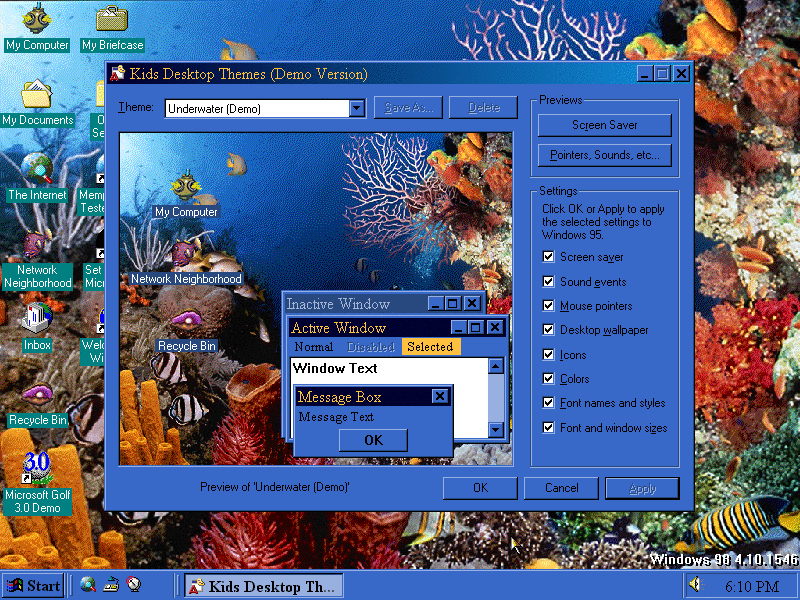Screen dimensions: 800x600
Task: Select the Normal item in the Active Window preview
Action: coord(314,347)
